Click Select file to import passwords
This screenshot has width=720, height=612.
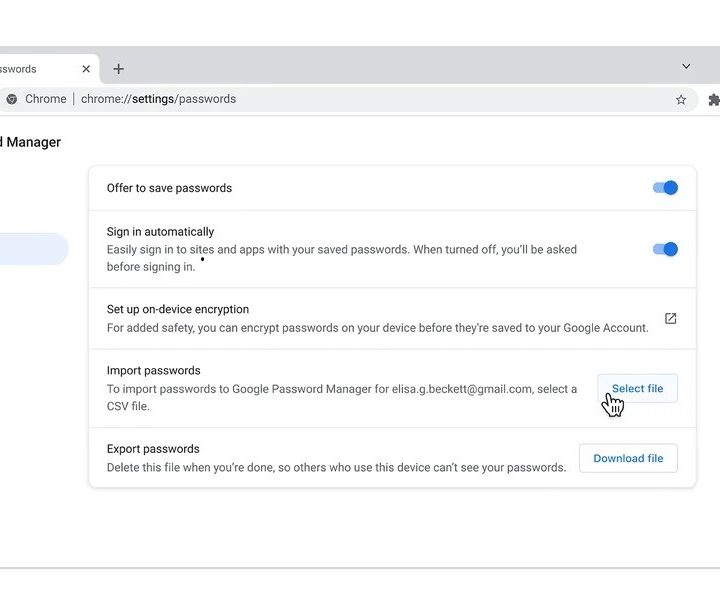click(x=637, y=388)
